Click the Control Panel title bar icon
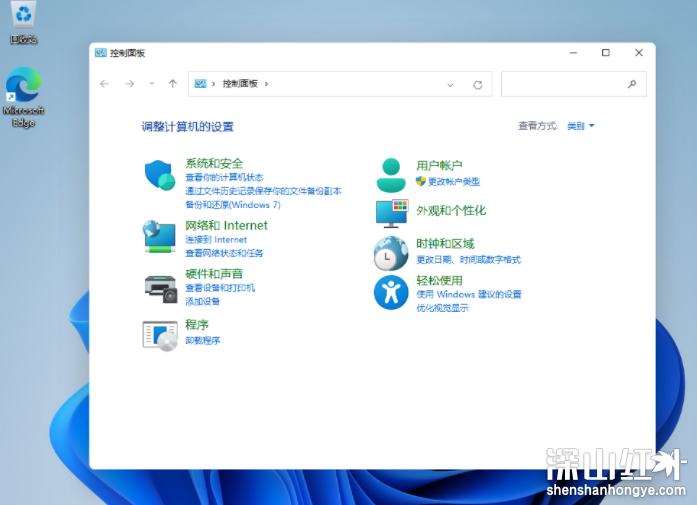 click(x=100, y=53)
